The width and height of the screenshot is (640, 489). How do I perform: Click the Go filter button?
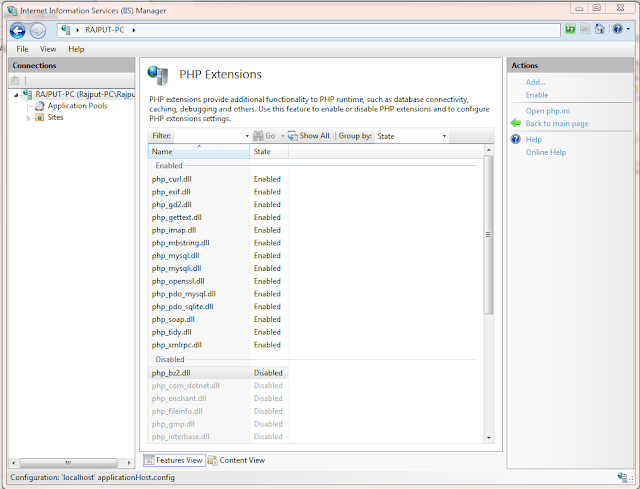point(264,136)
